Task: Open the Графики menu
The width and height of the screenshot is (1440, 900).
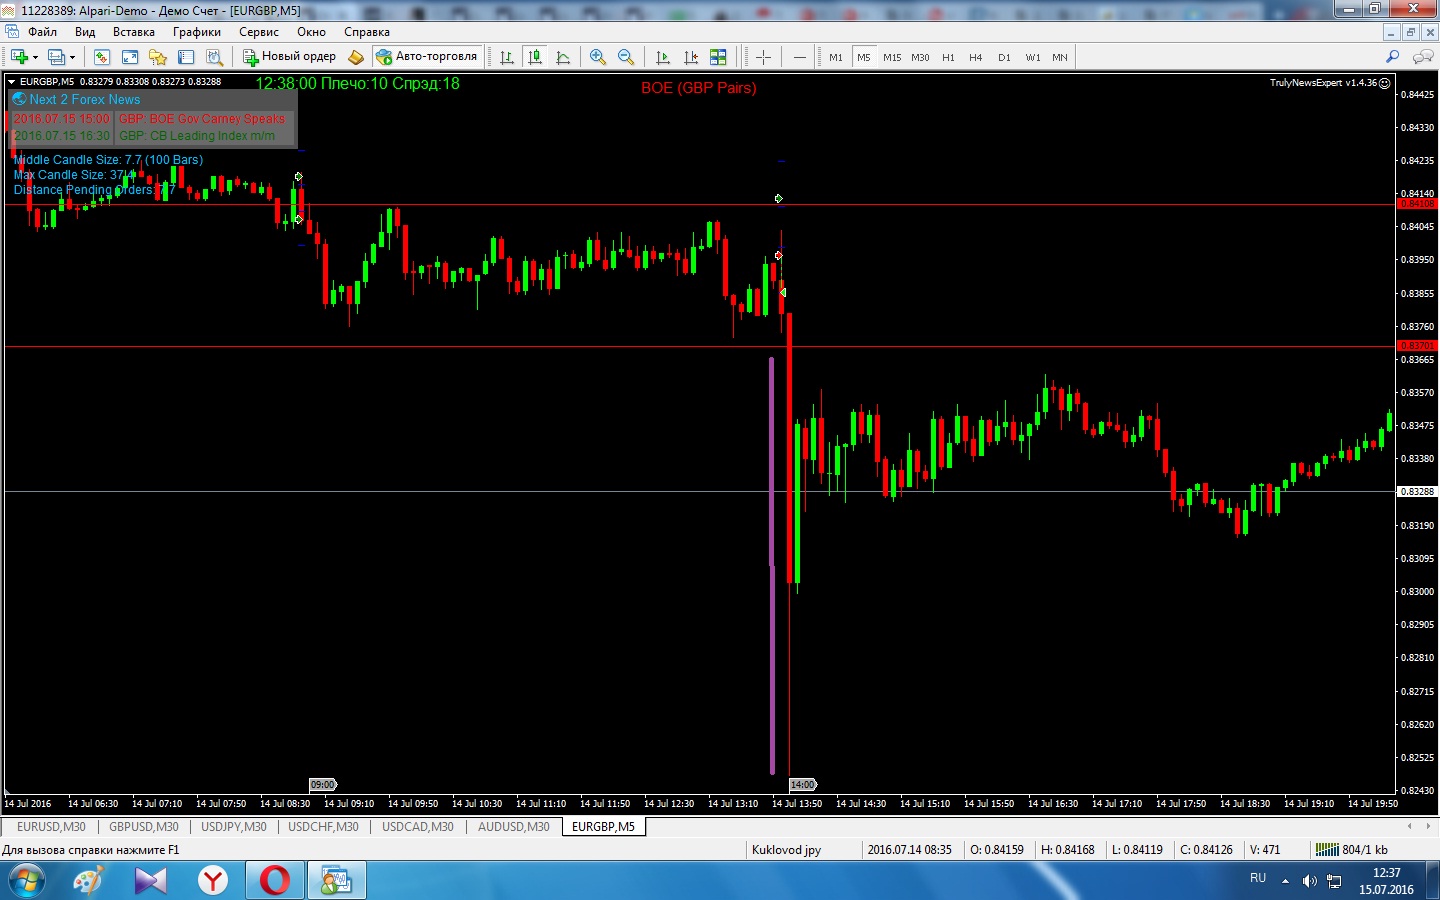Action: click(x=197, y=32)
